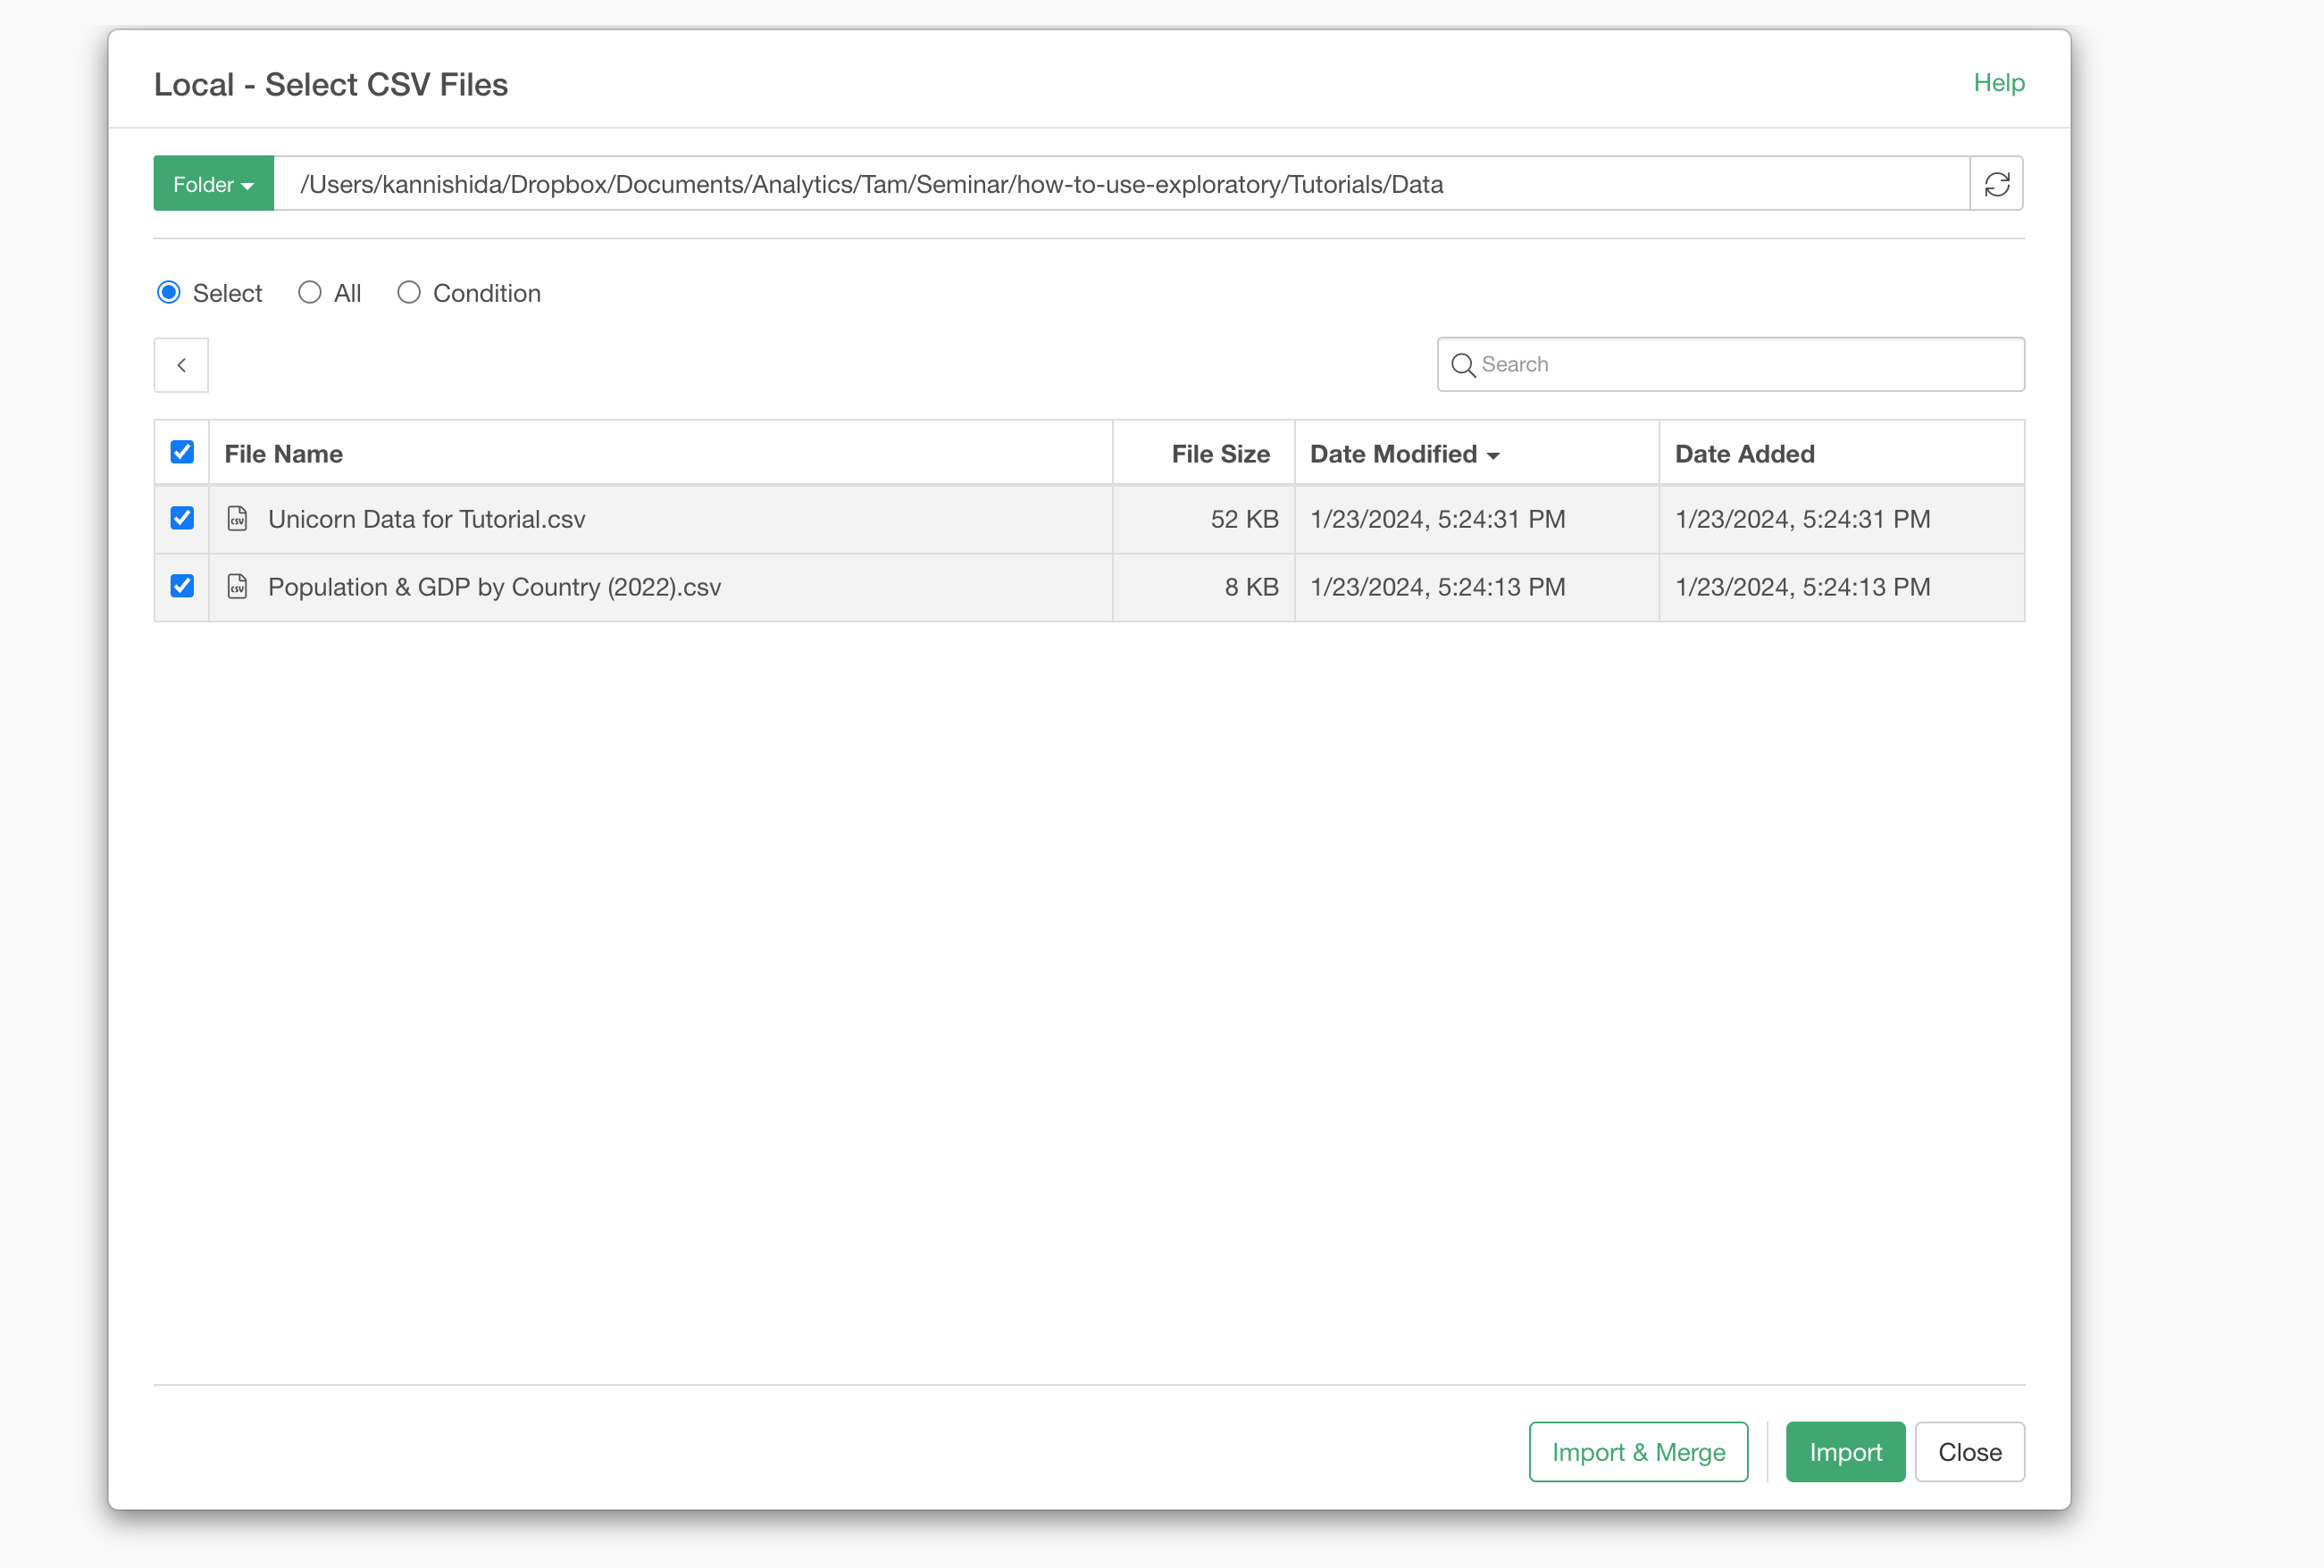Uncheck Unicorn Data for Tutorial.csv checkbox

click(x=182, y=518)
